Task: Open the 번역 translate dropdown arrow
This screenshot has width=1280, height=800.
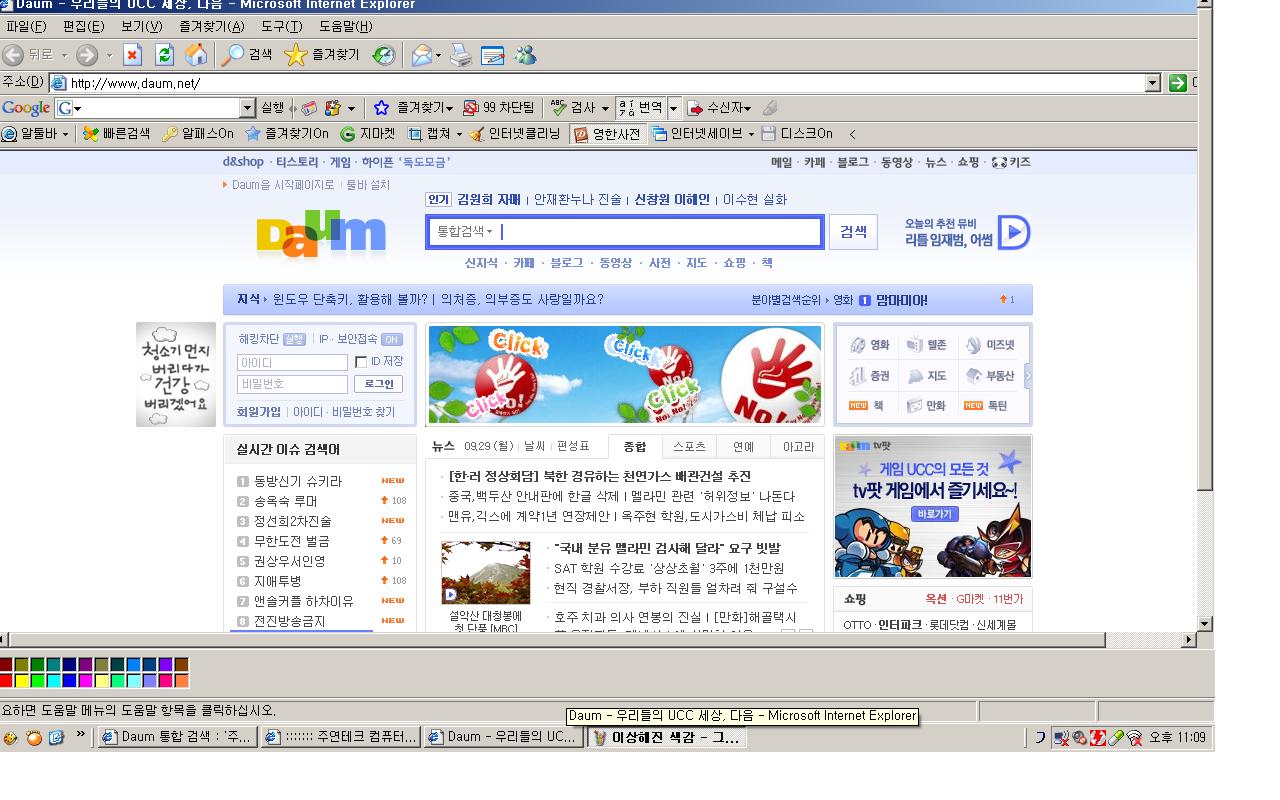Action: [x=674, y=108]
